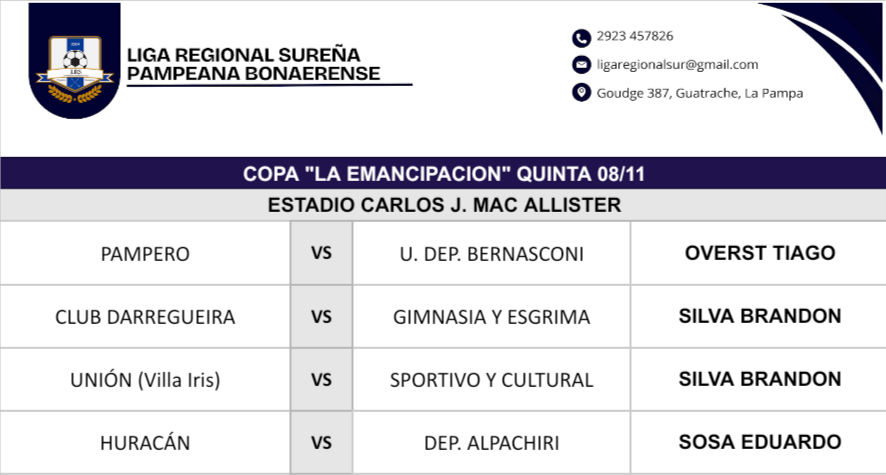
Task: Click the email envelope icon
Action: (x=581, y=65)
